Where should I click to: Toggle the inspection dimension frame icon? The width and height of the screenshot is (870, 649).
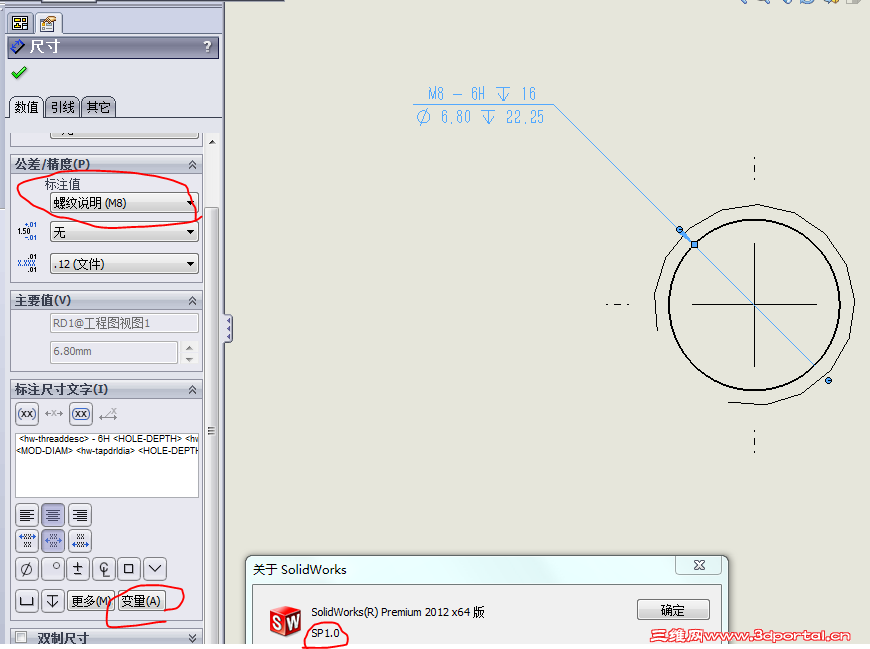tap(81, 414)
